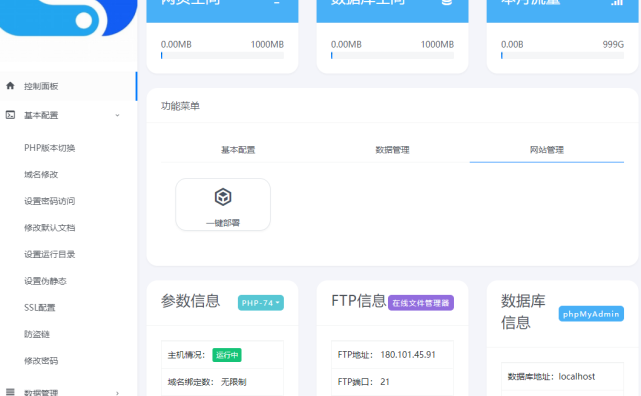Open 设置密码访问 in the sidebar
641x396 pixels.
pos(49,201)
